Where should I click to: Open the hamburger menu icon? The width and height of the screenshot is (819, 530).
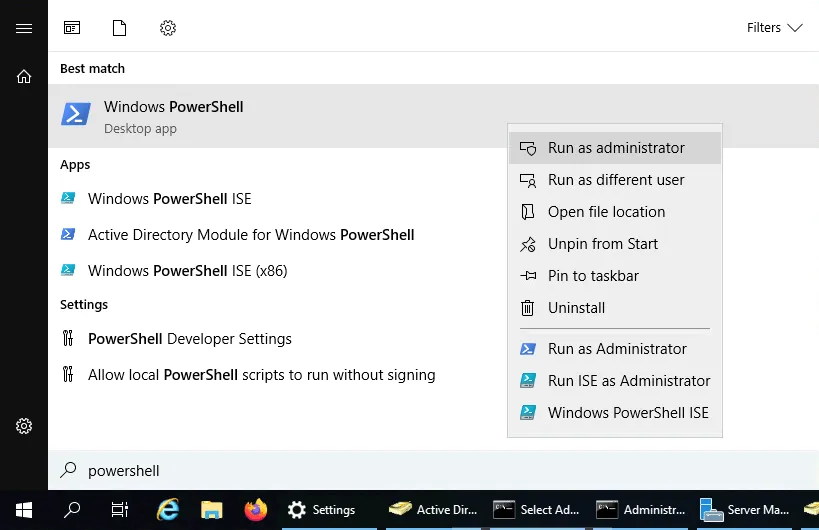[24, 28]
